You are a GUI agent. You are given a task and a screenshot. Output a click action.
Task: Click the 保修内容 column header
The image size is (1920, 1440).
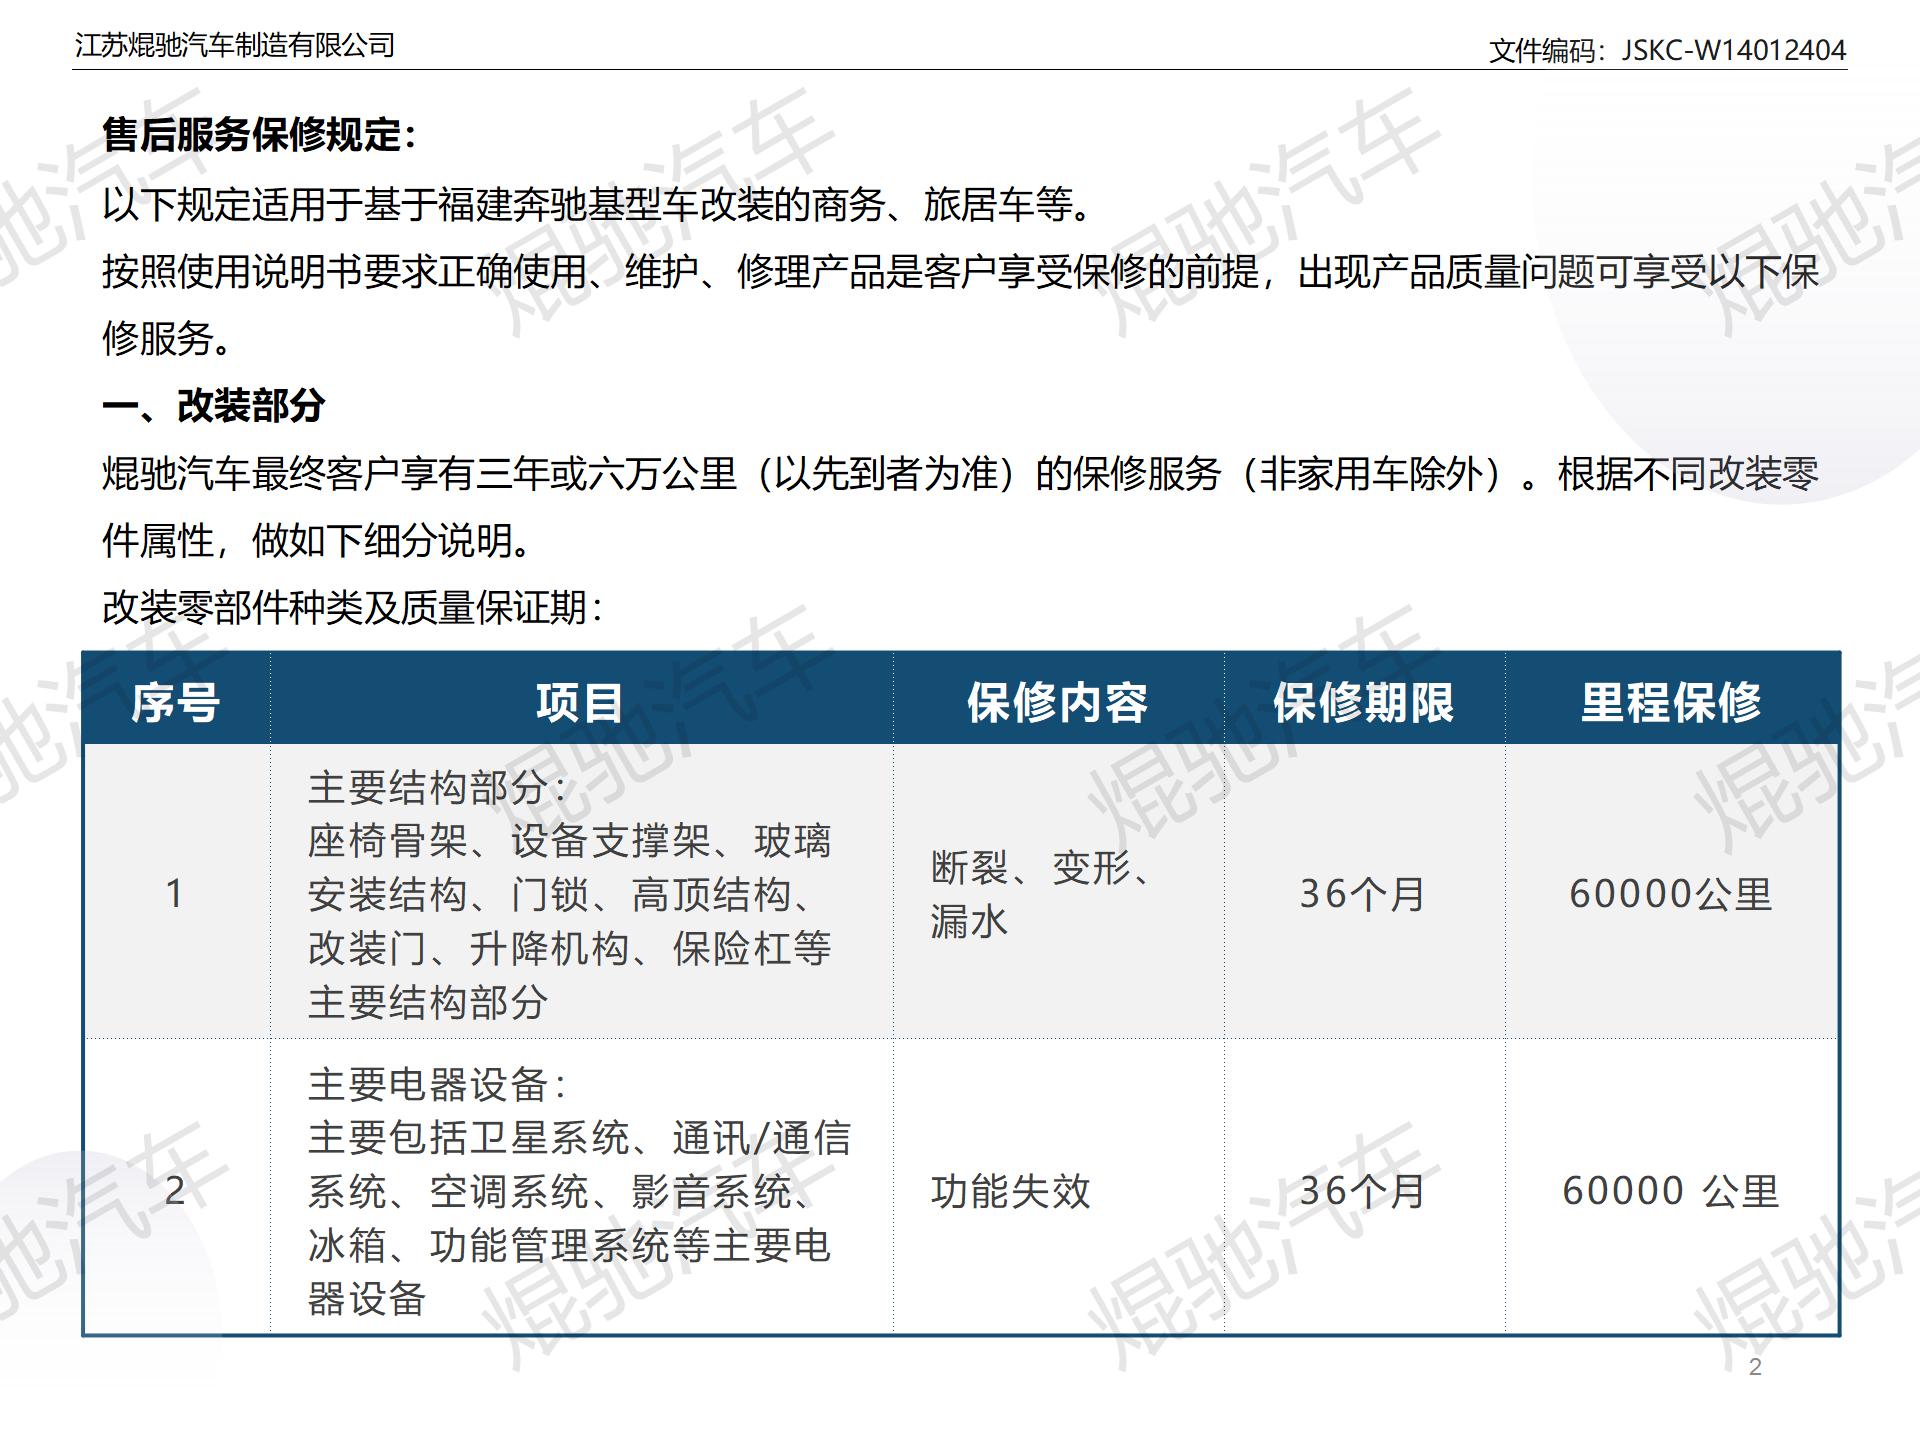pos(1058,702)
